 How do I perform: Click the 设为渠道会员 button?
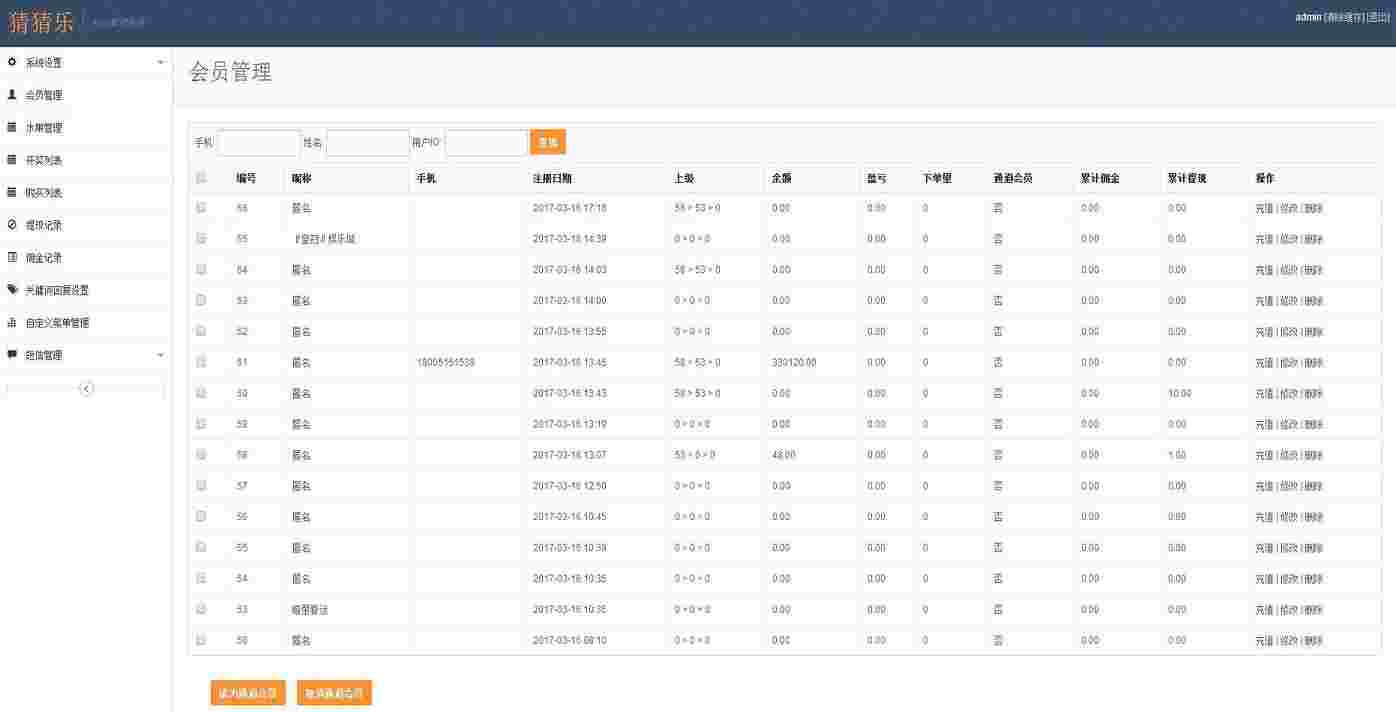tap(248, 693)
